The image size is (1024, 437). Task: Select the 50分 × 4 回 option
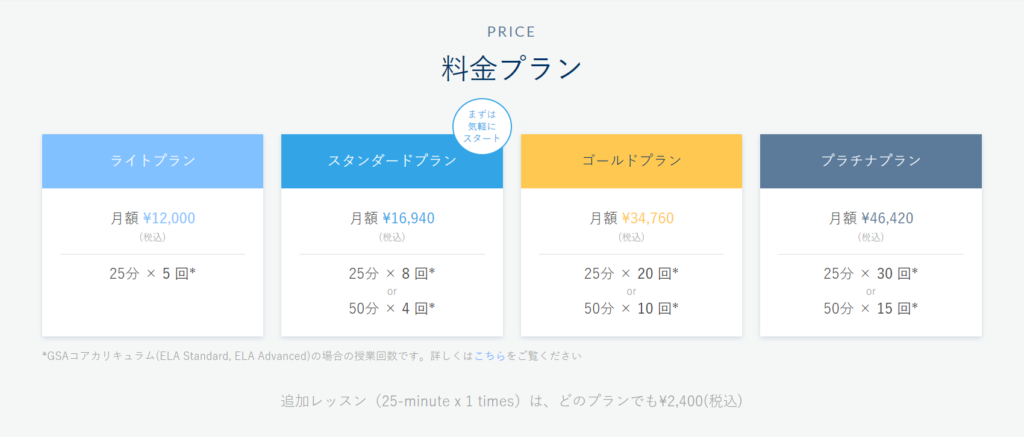[392, 308]
